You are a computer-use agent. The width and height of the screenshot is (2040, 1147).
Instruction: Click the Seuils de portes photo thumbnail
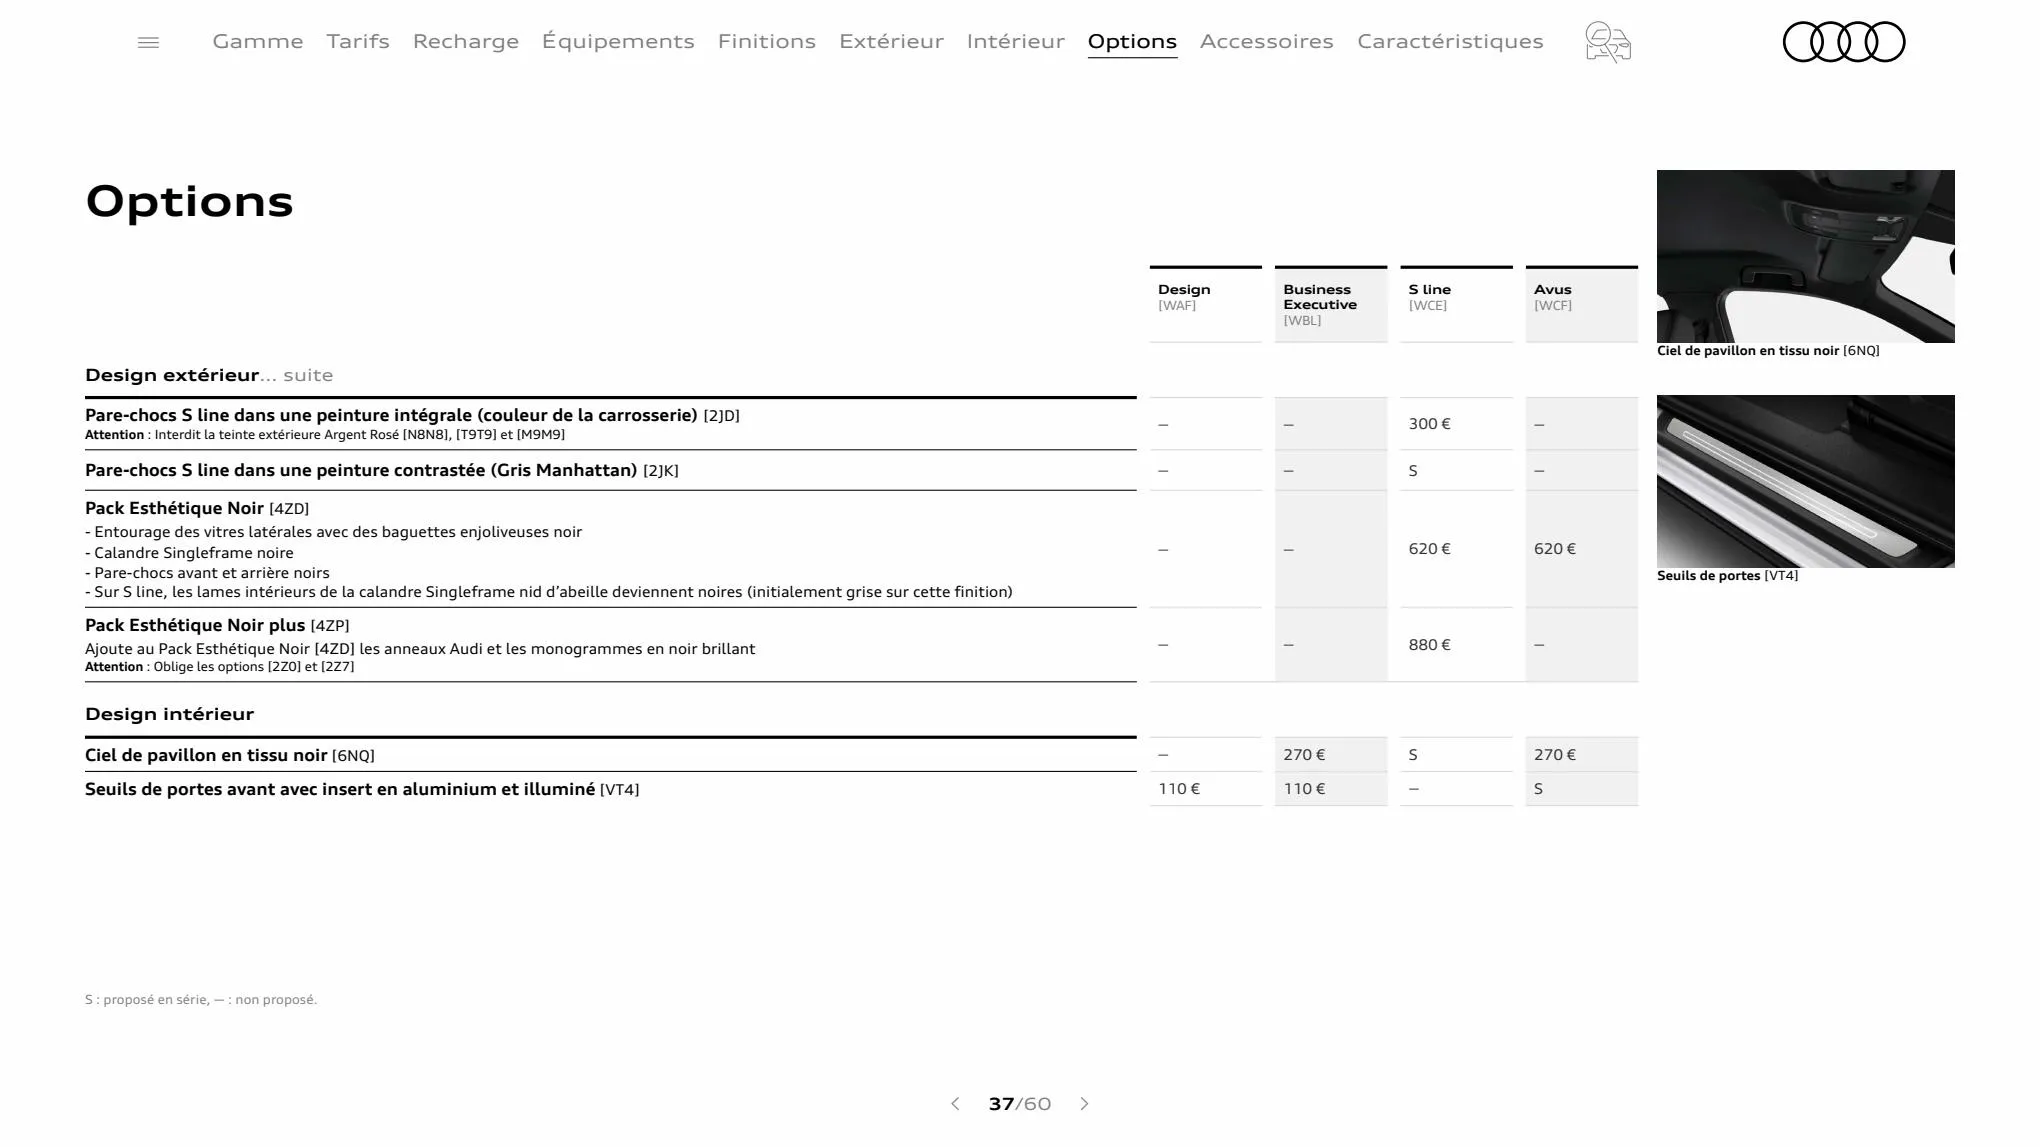(1806, 481)
